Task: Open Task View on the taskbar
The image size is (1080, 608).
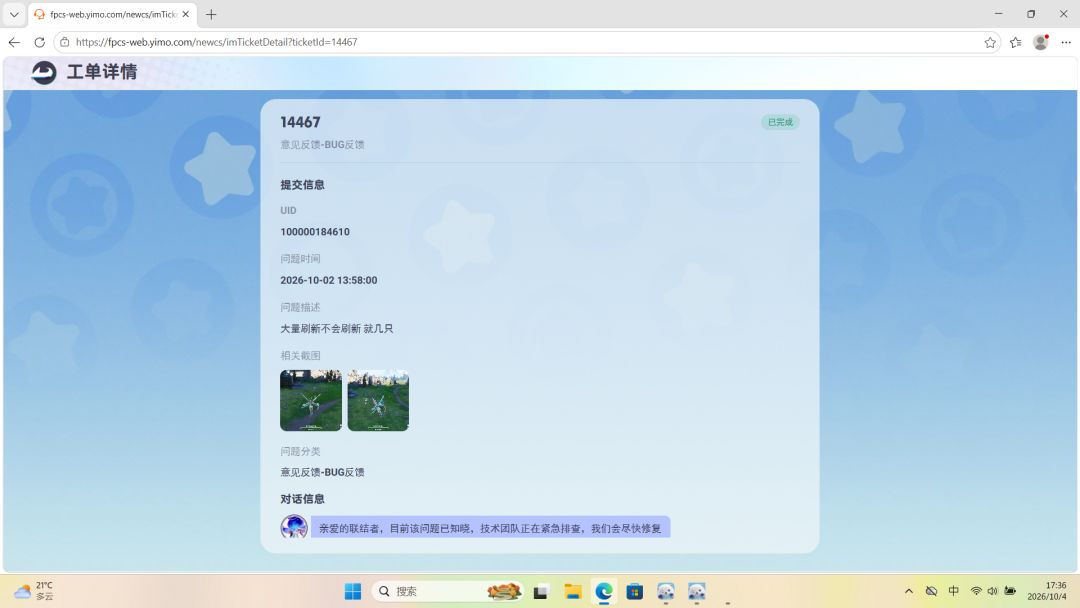Action: coord(541,591)
